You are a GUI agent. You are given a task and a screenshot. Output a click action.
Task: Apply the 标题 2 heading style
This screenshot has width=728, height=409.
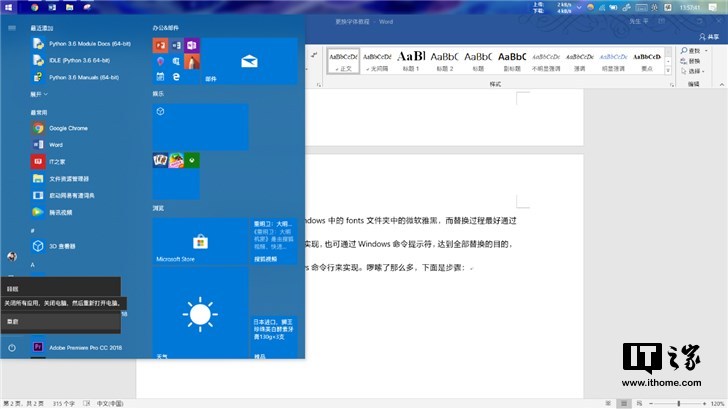tap(444, 61)
